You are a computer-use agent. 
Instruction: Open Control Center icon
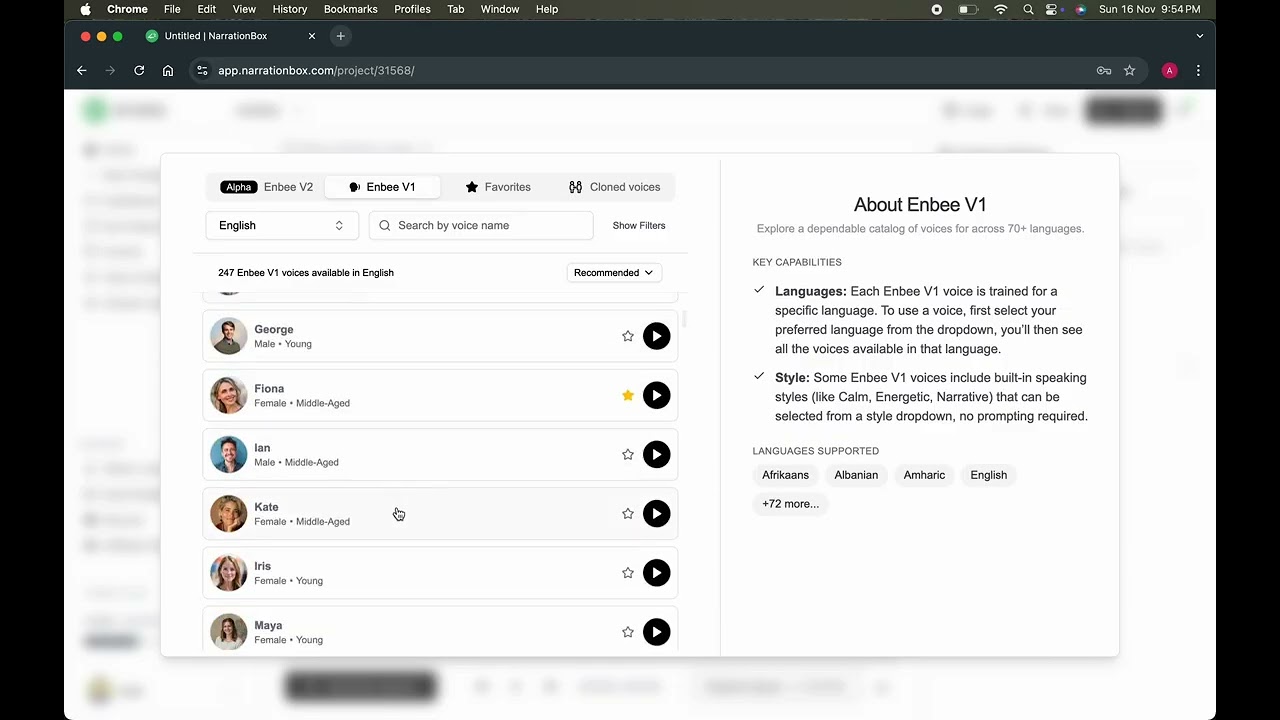1052,9
